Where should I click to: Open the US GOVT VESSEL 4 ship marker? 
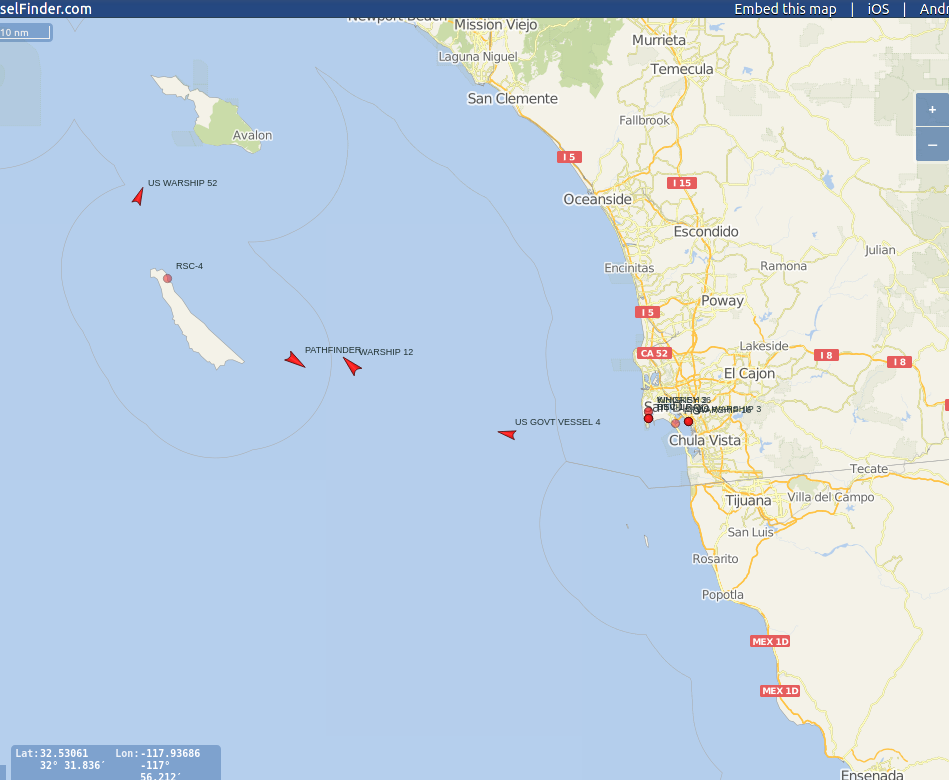[507, 434]
